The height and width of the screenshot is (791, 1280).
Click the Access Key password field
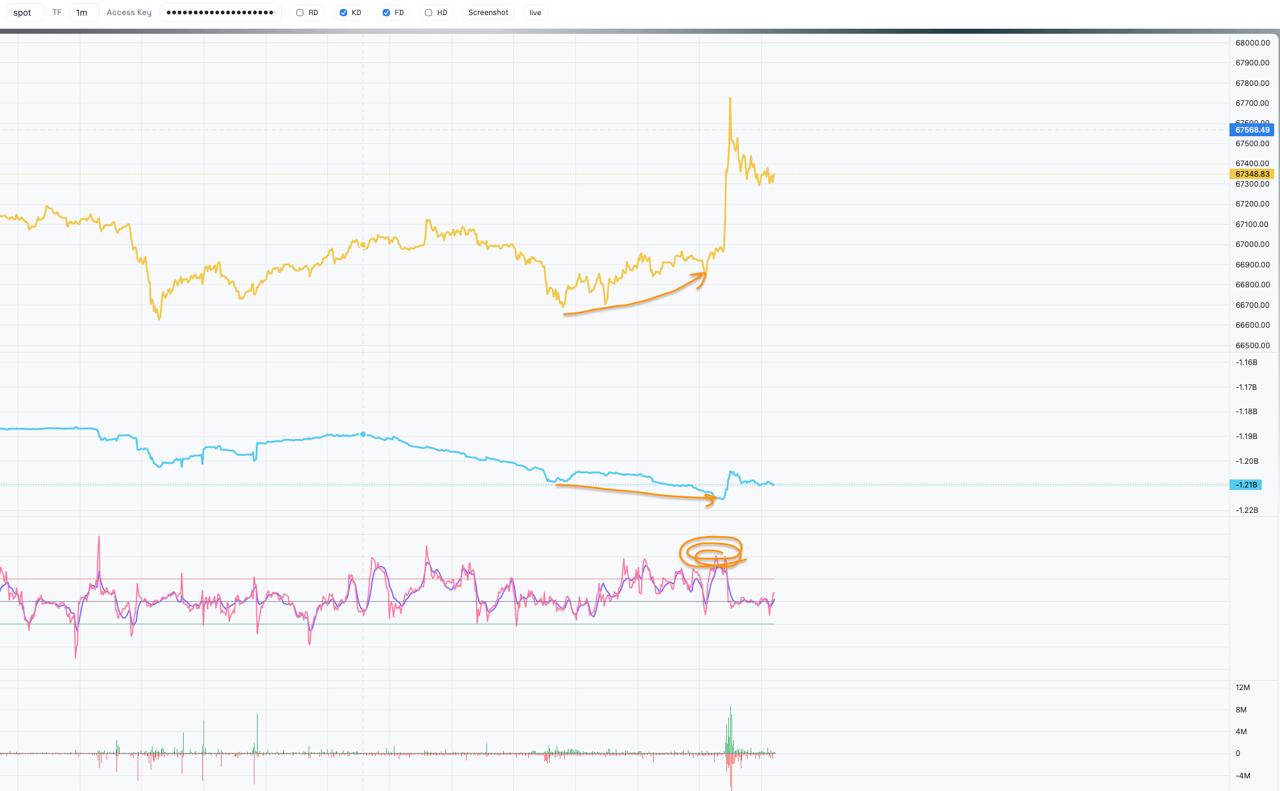pyautogui.click(x=220, y=13)
